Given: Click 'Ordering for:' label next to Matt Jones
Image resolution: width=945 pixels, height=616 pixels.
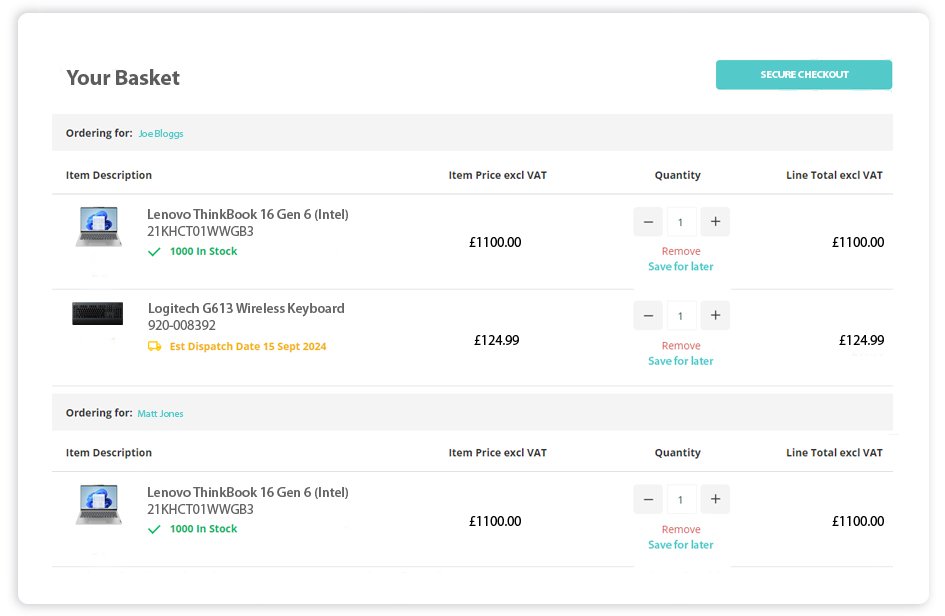Looking at the screenshot, I should pyautogui.click(x=99, y=413).
